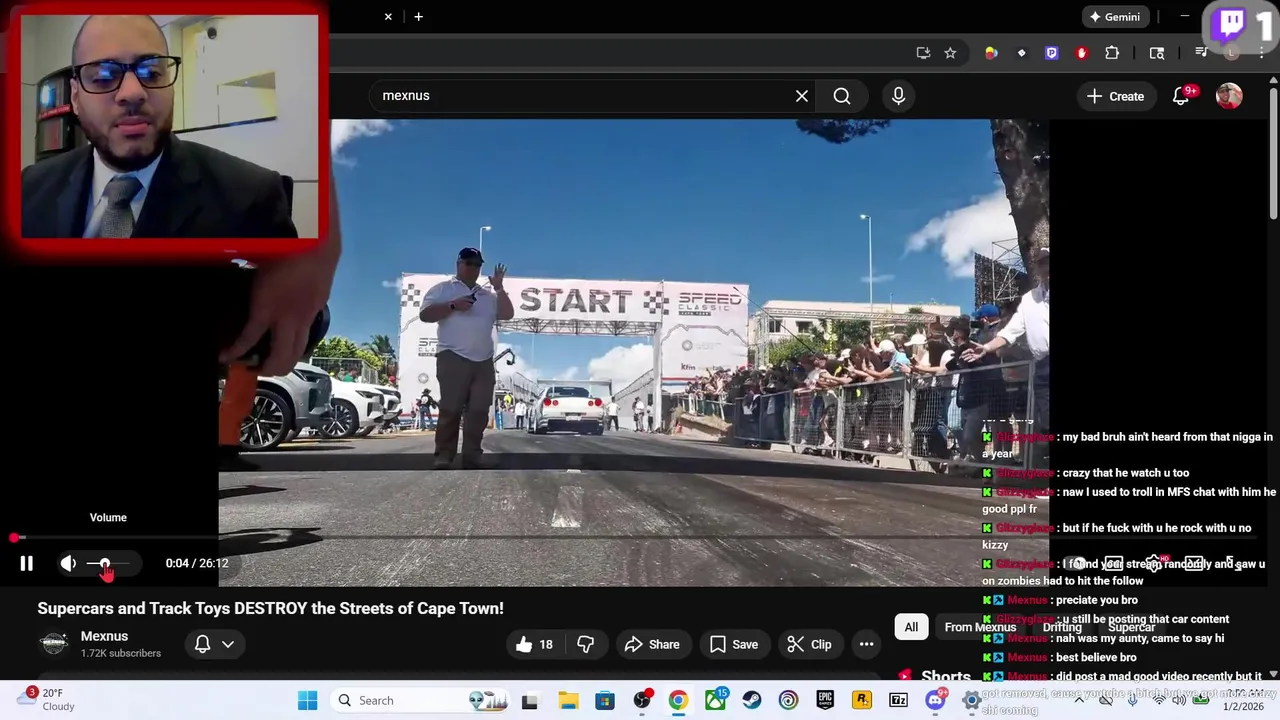
Task: Click the install app icon in the address bar
Action: tap(923, 53)
